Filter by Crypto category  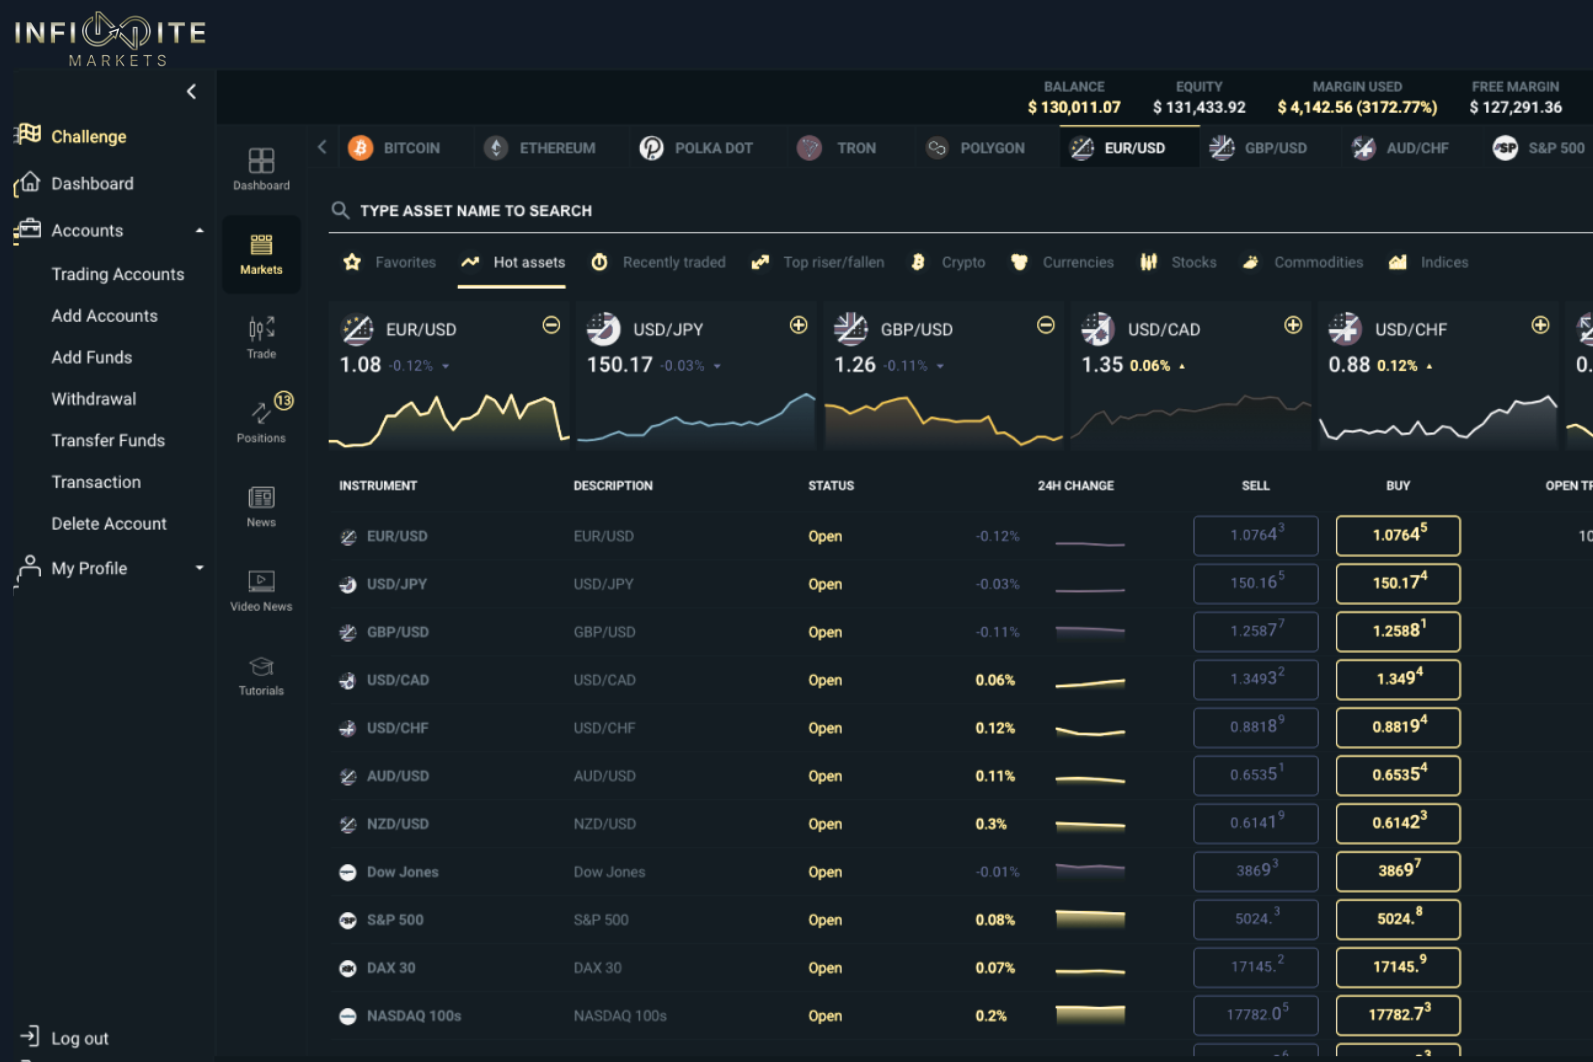(x=948, y=262)
